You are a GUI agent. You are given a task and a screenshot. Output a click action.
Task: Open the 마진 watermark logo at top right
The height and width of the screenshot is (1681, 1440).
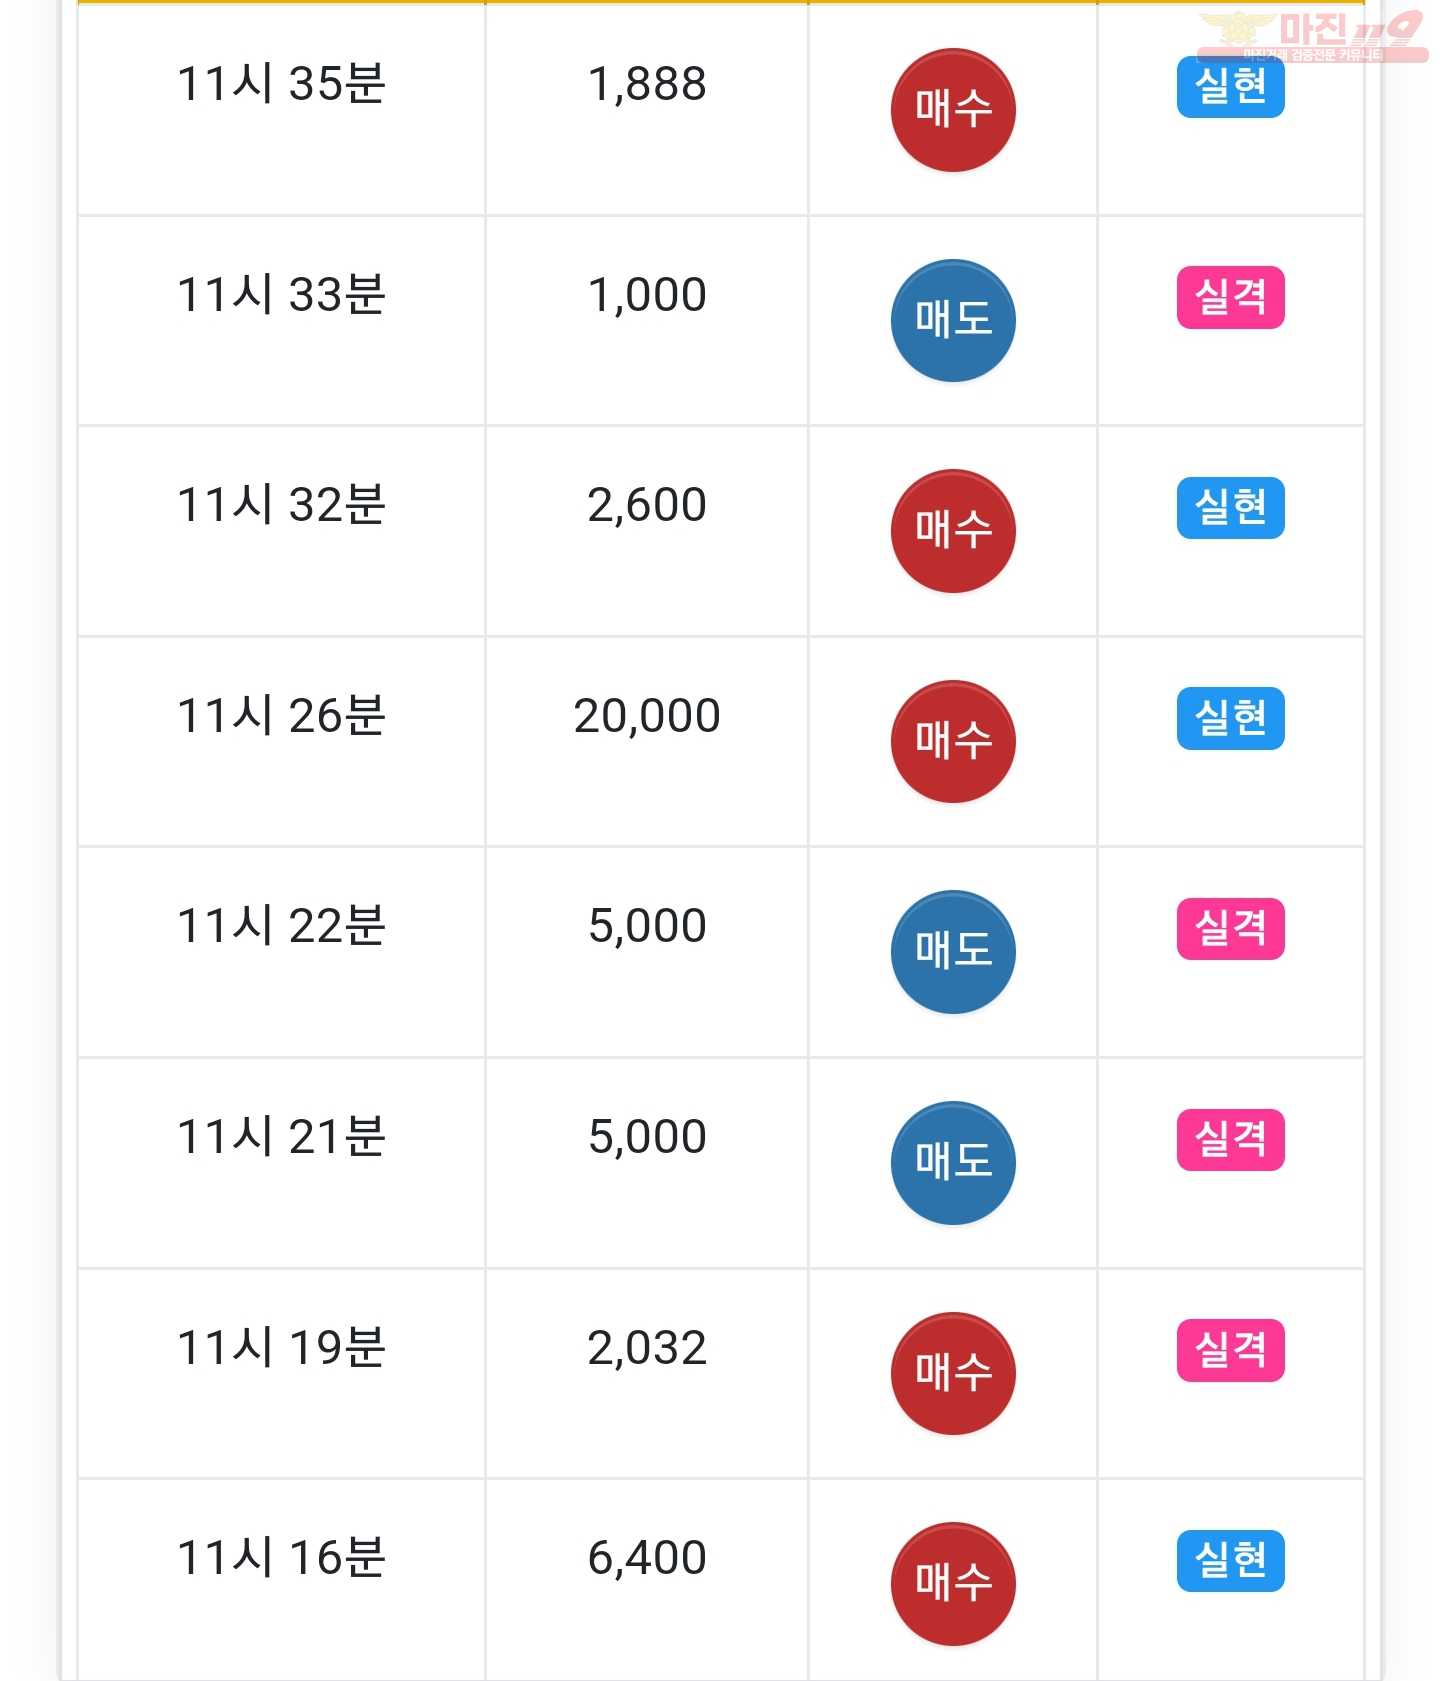[x=1312, y=36]
